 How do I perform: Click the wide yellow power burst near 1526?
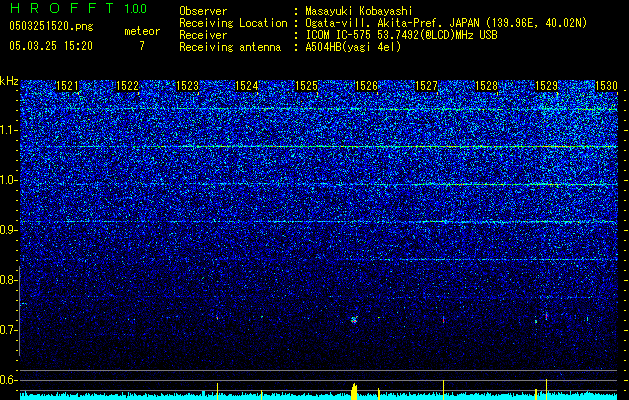click(x=354, y=392)
